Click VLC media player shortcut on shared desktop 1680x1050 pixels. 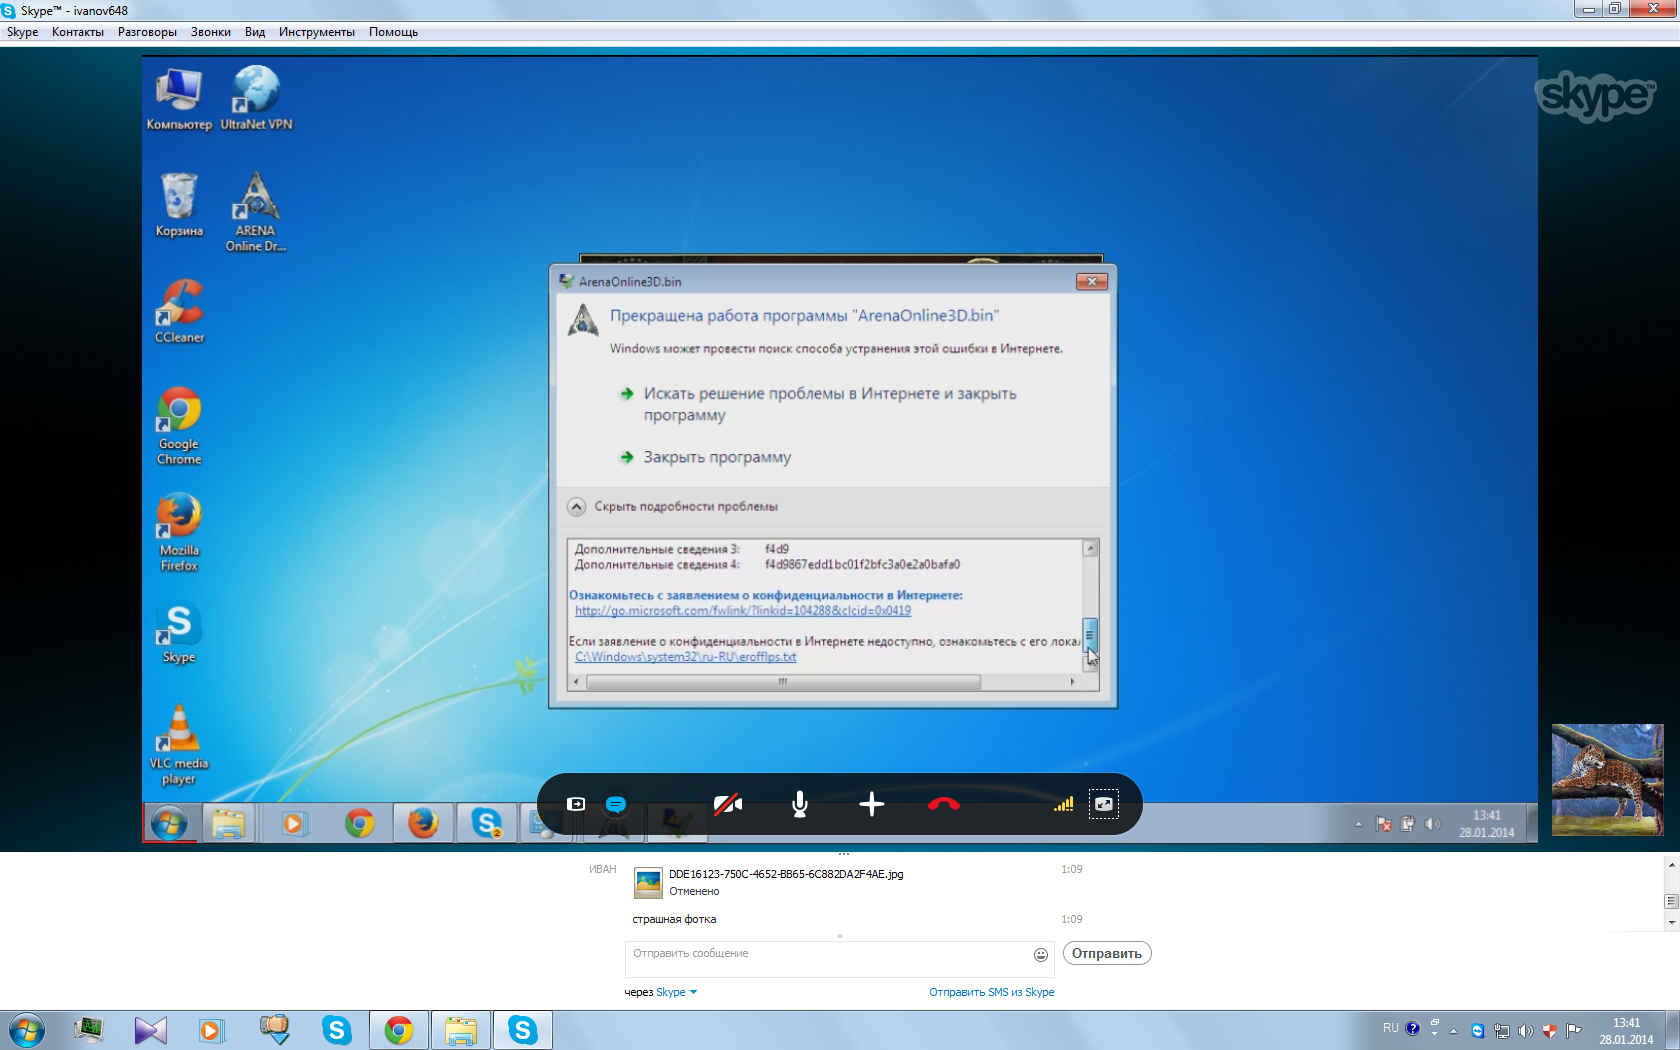179,746
